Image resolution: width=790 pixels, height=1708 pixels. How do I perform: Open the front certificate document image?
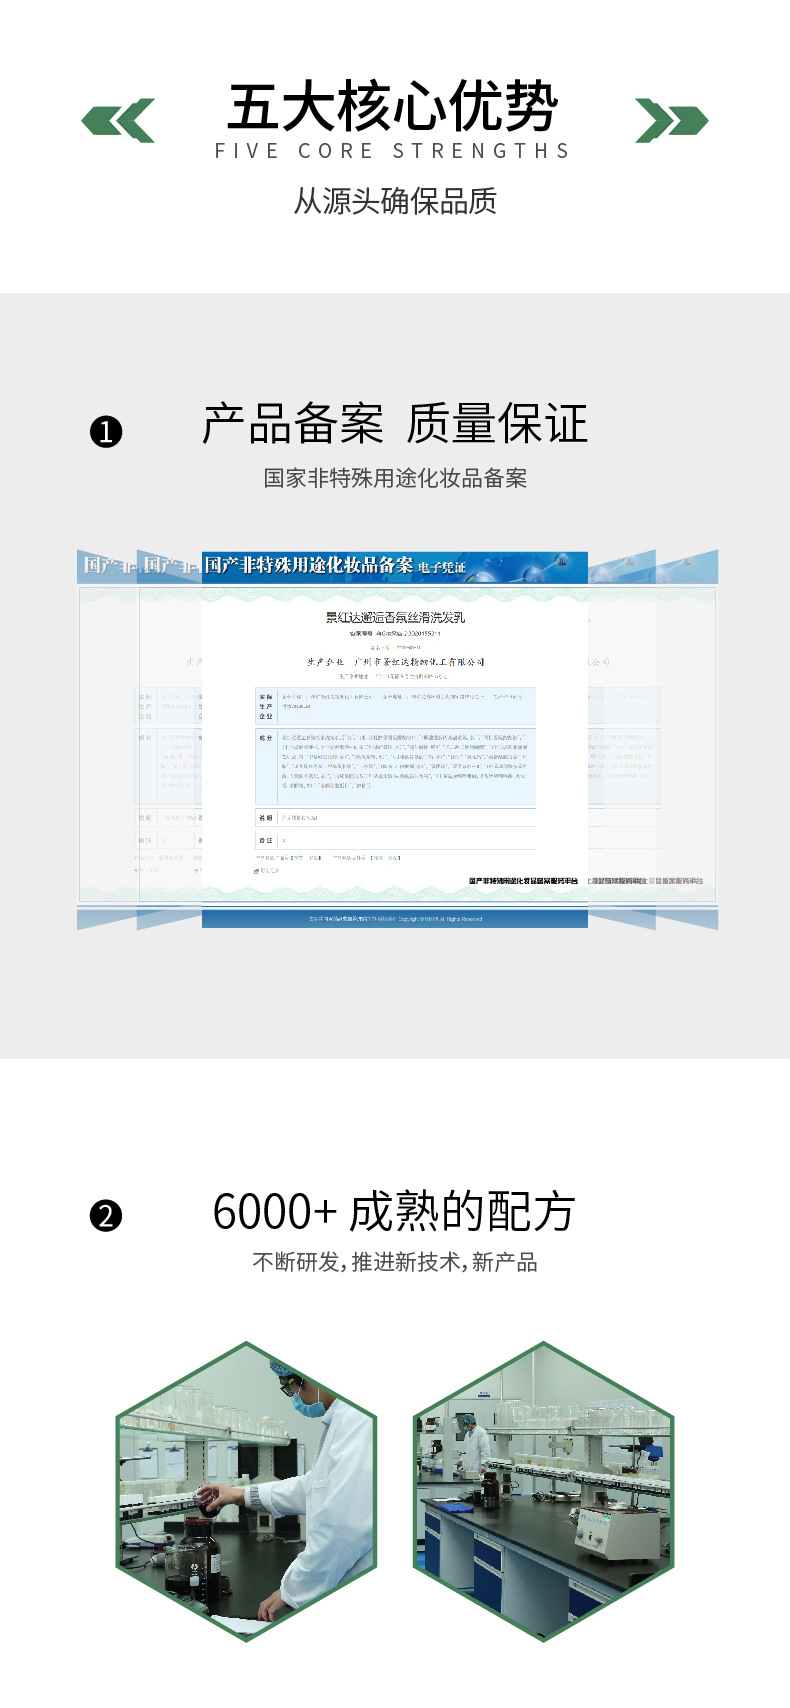(395, 740)
